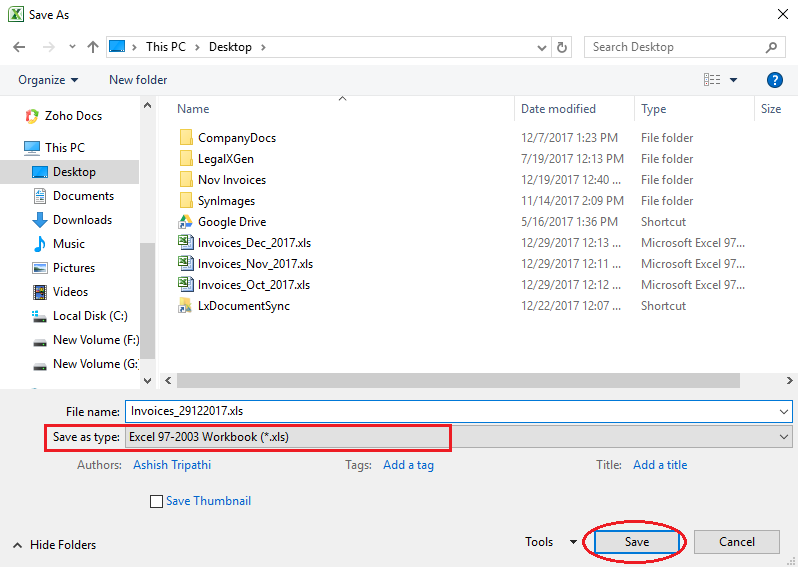Select the Google Drive shortcut icon
Viewport: 798px width, 567px height.
tap(185, 222)
